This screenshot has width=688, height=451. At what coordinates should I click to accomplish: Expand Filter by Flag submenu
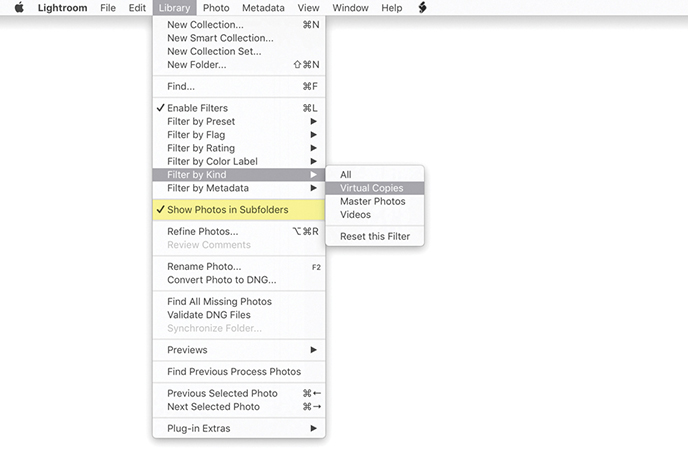click(196, 135)
